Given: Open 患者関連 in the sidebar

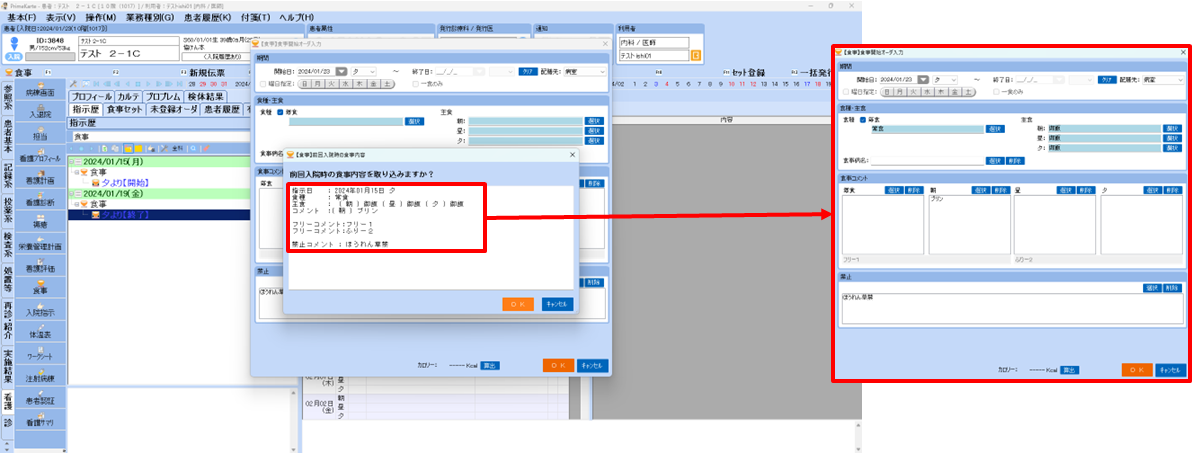Looking at the screenshot, I should [x=40, y=395].
